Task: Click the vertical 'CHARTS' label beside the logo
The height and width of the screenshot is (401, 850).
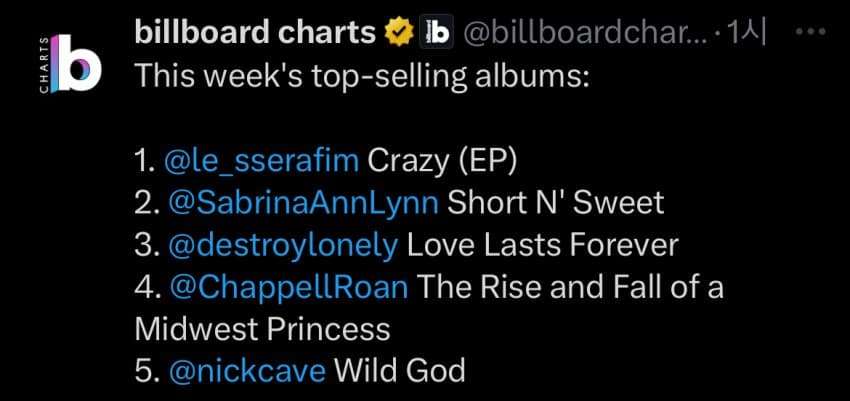Action: (43, 66)
